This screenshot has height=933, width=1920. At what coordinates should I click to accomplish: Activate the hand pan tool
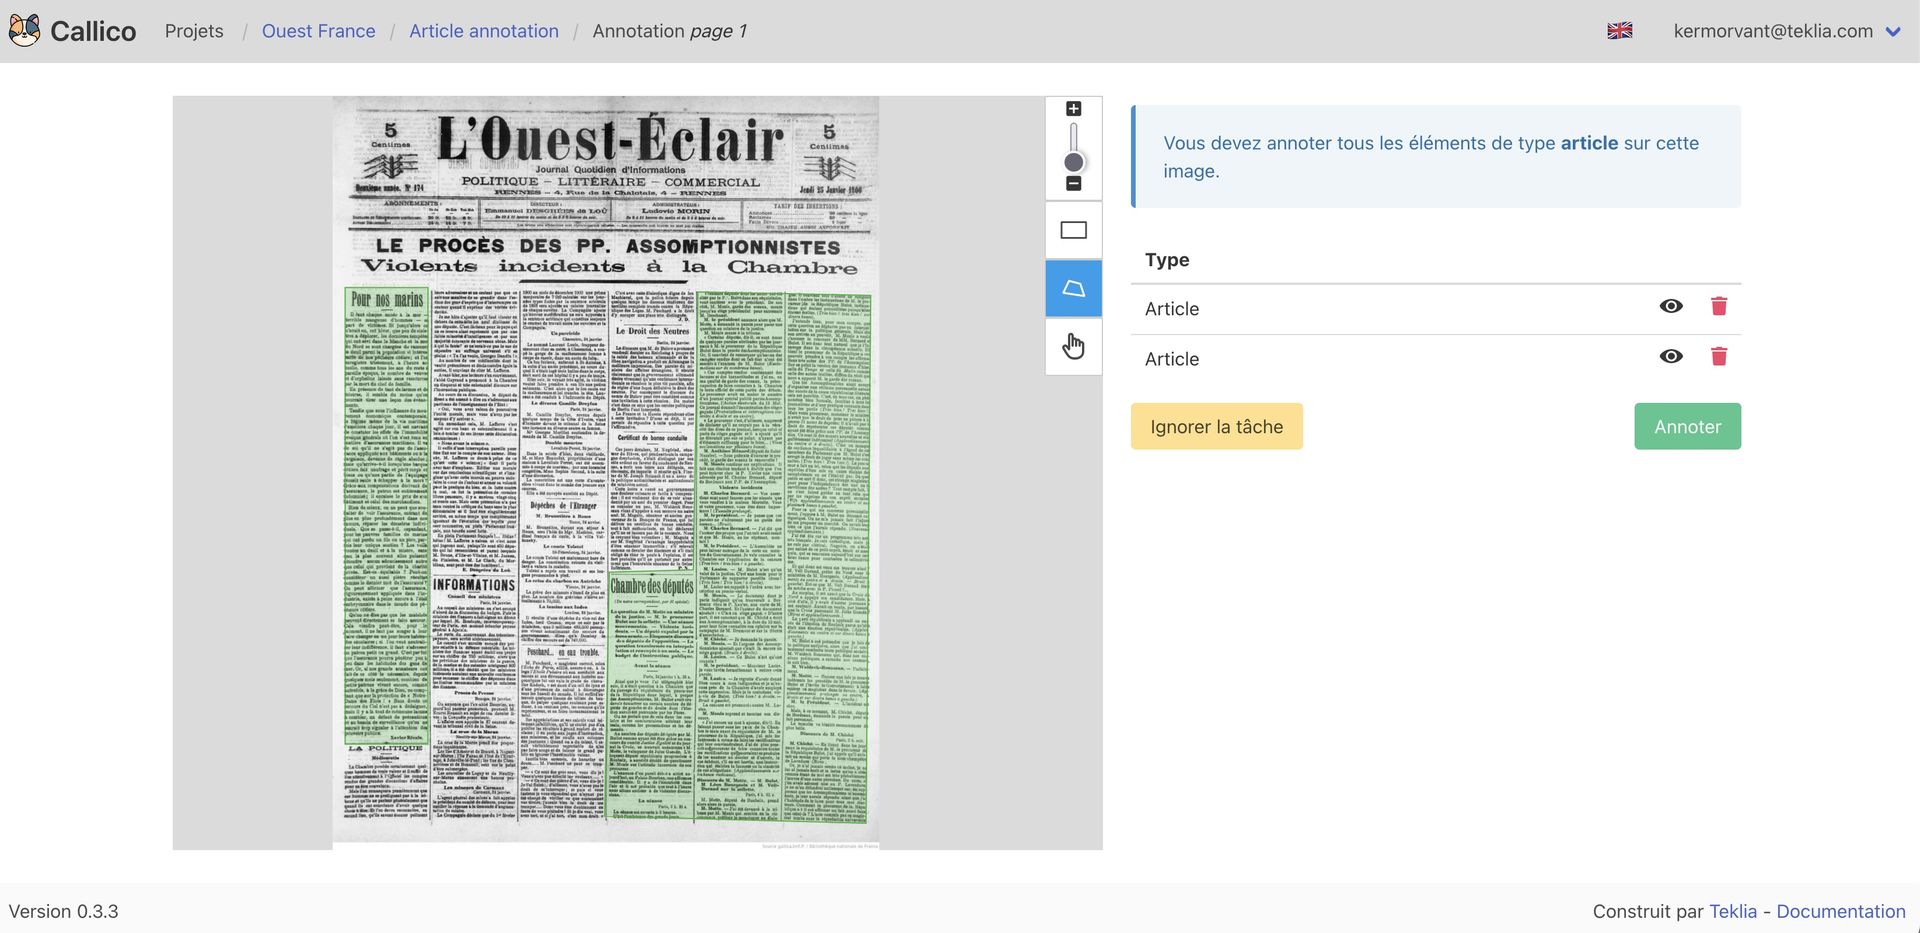(1073, 346)
